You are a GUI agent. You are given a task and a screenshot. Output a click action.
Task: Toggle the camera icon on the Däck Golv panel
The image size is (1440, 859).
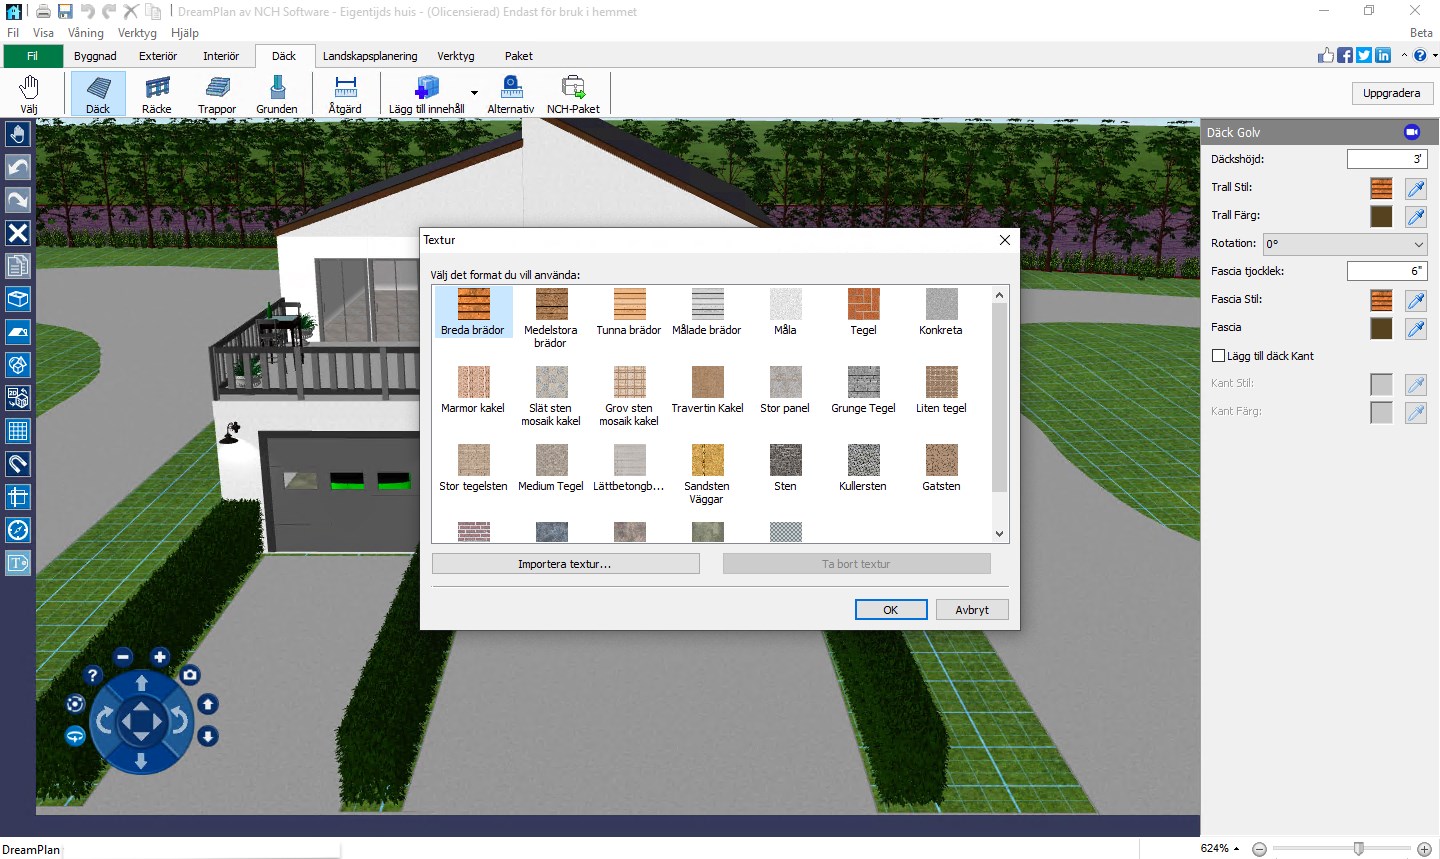click(1412, 131)
